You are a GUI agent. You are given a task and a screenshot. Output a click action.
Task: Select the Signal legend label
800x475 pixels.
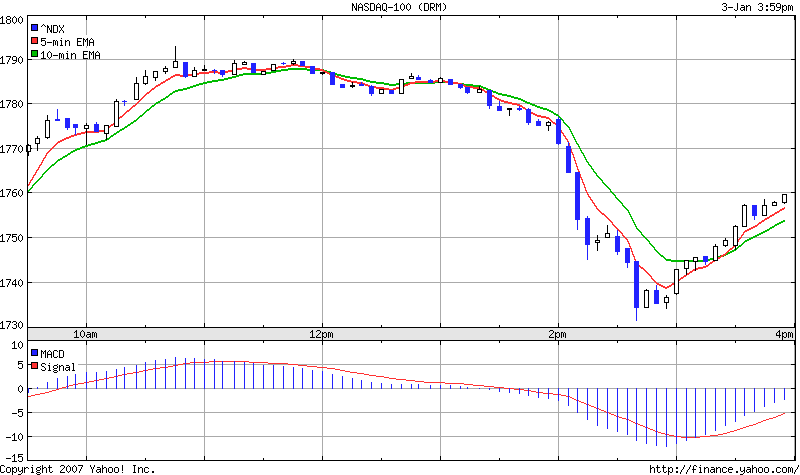(x=58, y=367)
